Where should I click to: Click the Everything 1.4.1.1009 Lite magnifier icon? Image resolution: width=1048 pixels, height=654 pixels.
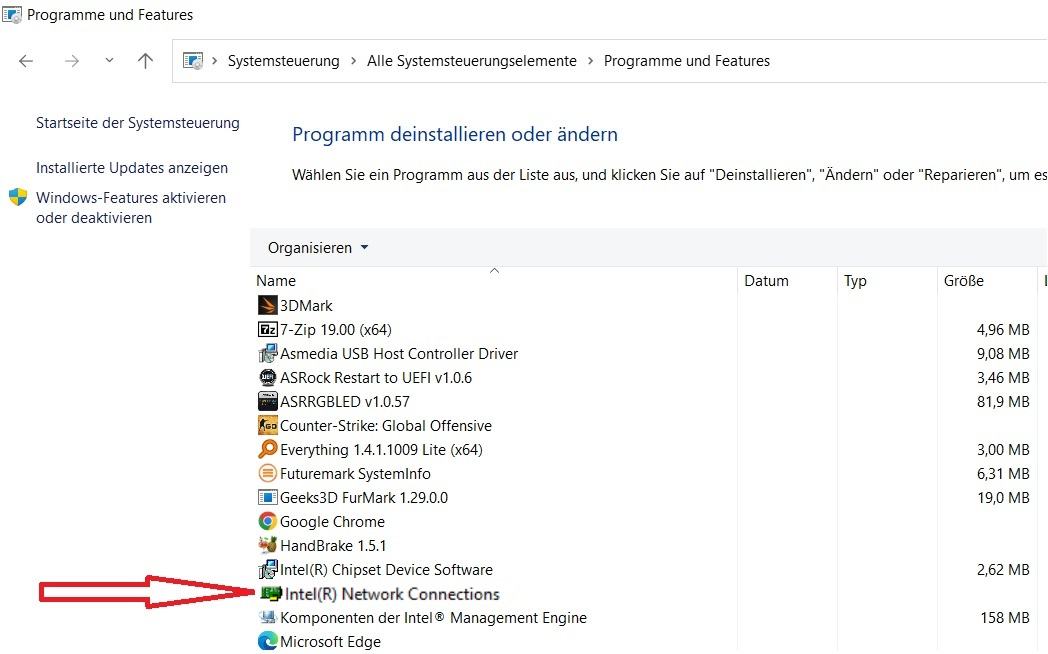pyautogui.click(x=267, y=450)
